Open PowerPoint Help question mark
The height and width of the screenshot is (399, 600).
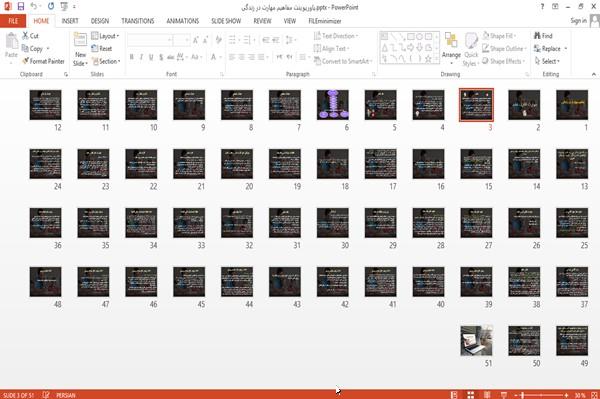[542, 7]
